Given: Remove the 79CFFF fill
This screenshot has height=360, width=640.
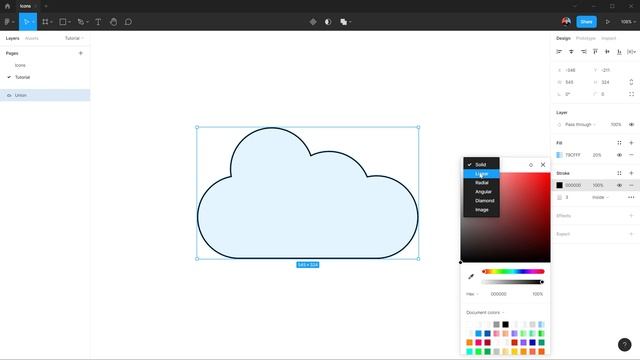Looking at the screenshot, I should click(x=631, y=155).
